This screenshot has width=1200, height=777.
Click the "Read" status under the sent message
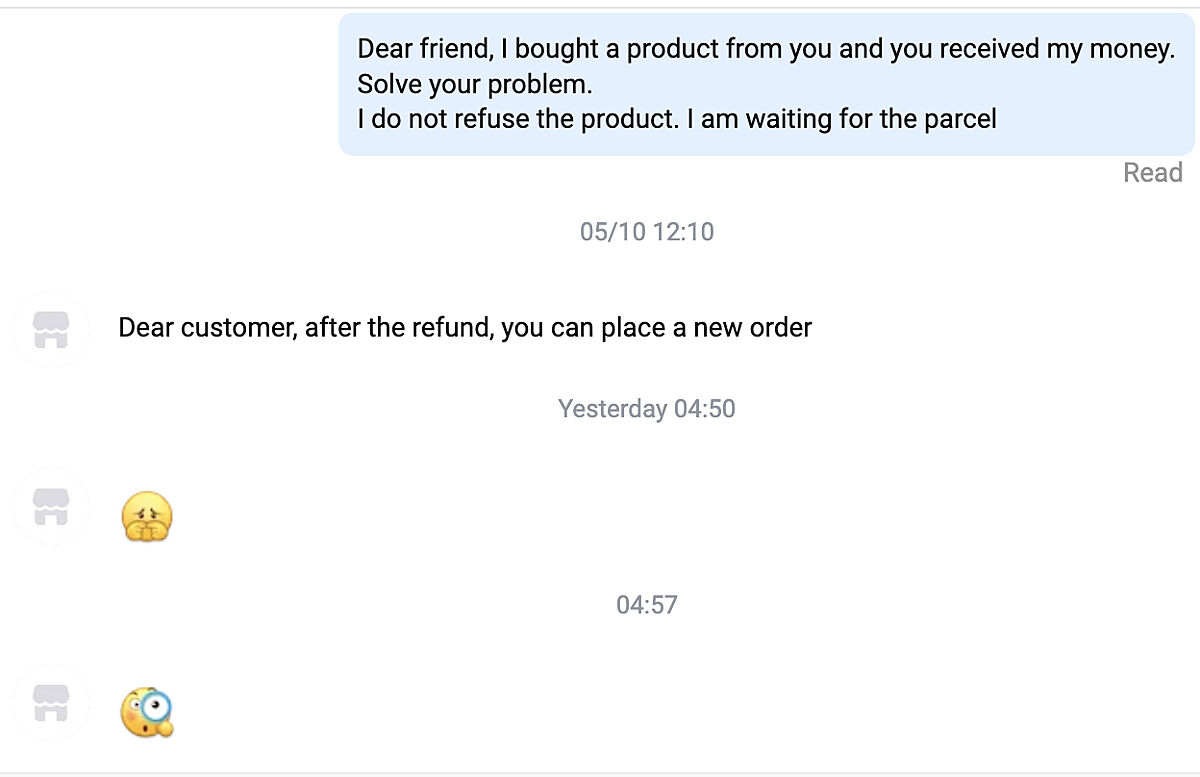coord(1152,173)
